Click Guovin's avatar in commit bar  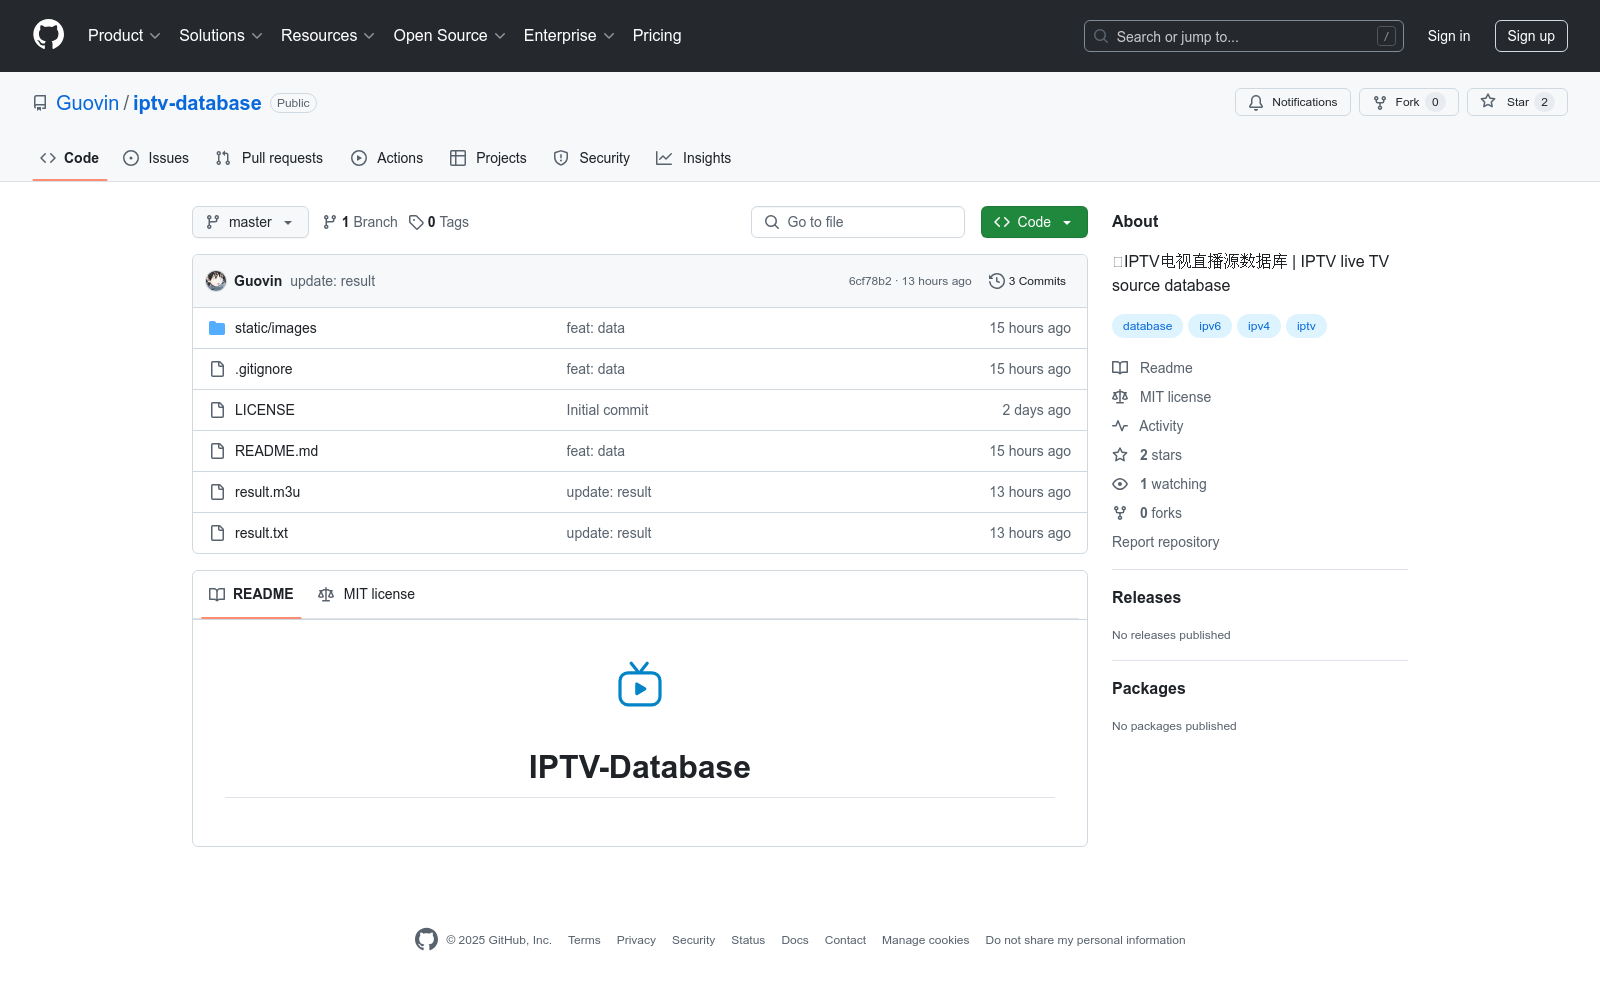216,281
